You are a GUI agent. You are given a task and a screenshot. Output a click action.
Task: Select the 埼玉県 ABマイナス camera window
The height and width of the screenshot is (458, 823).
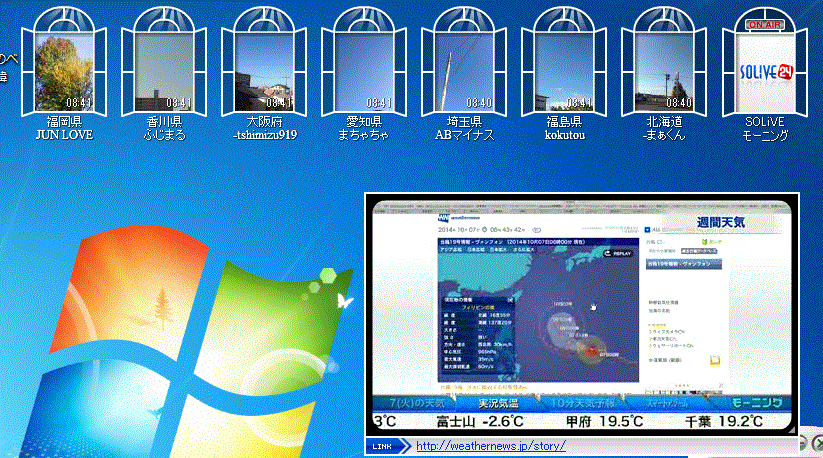(464, 71)
